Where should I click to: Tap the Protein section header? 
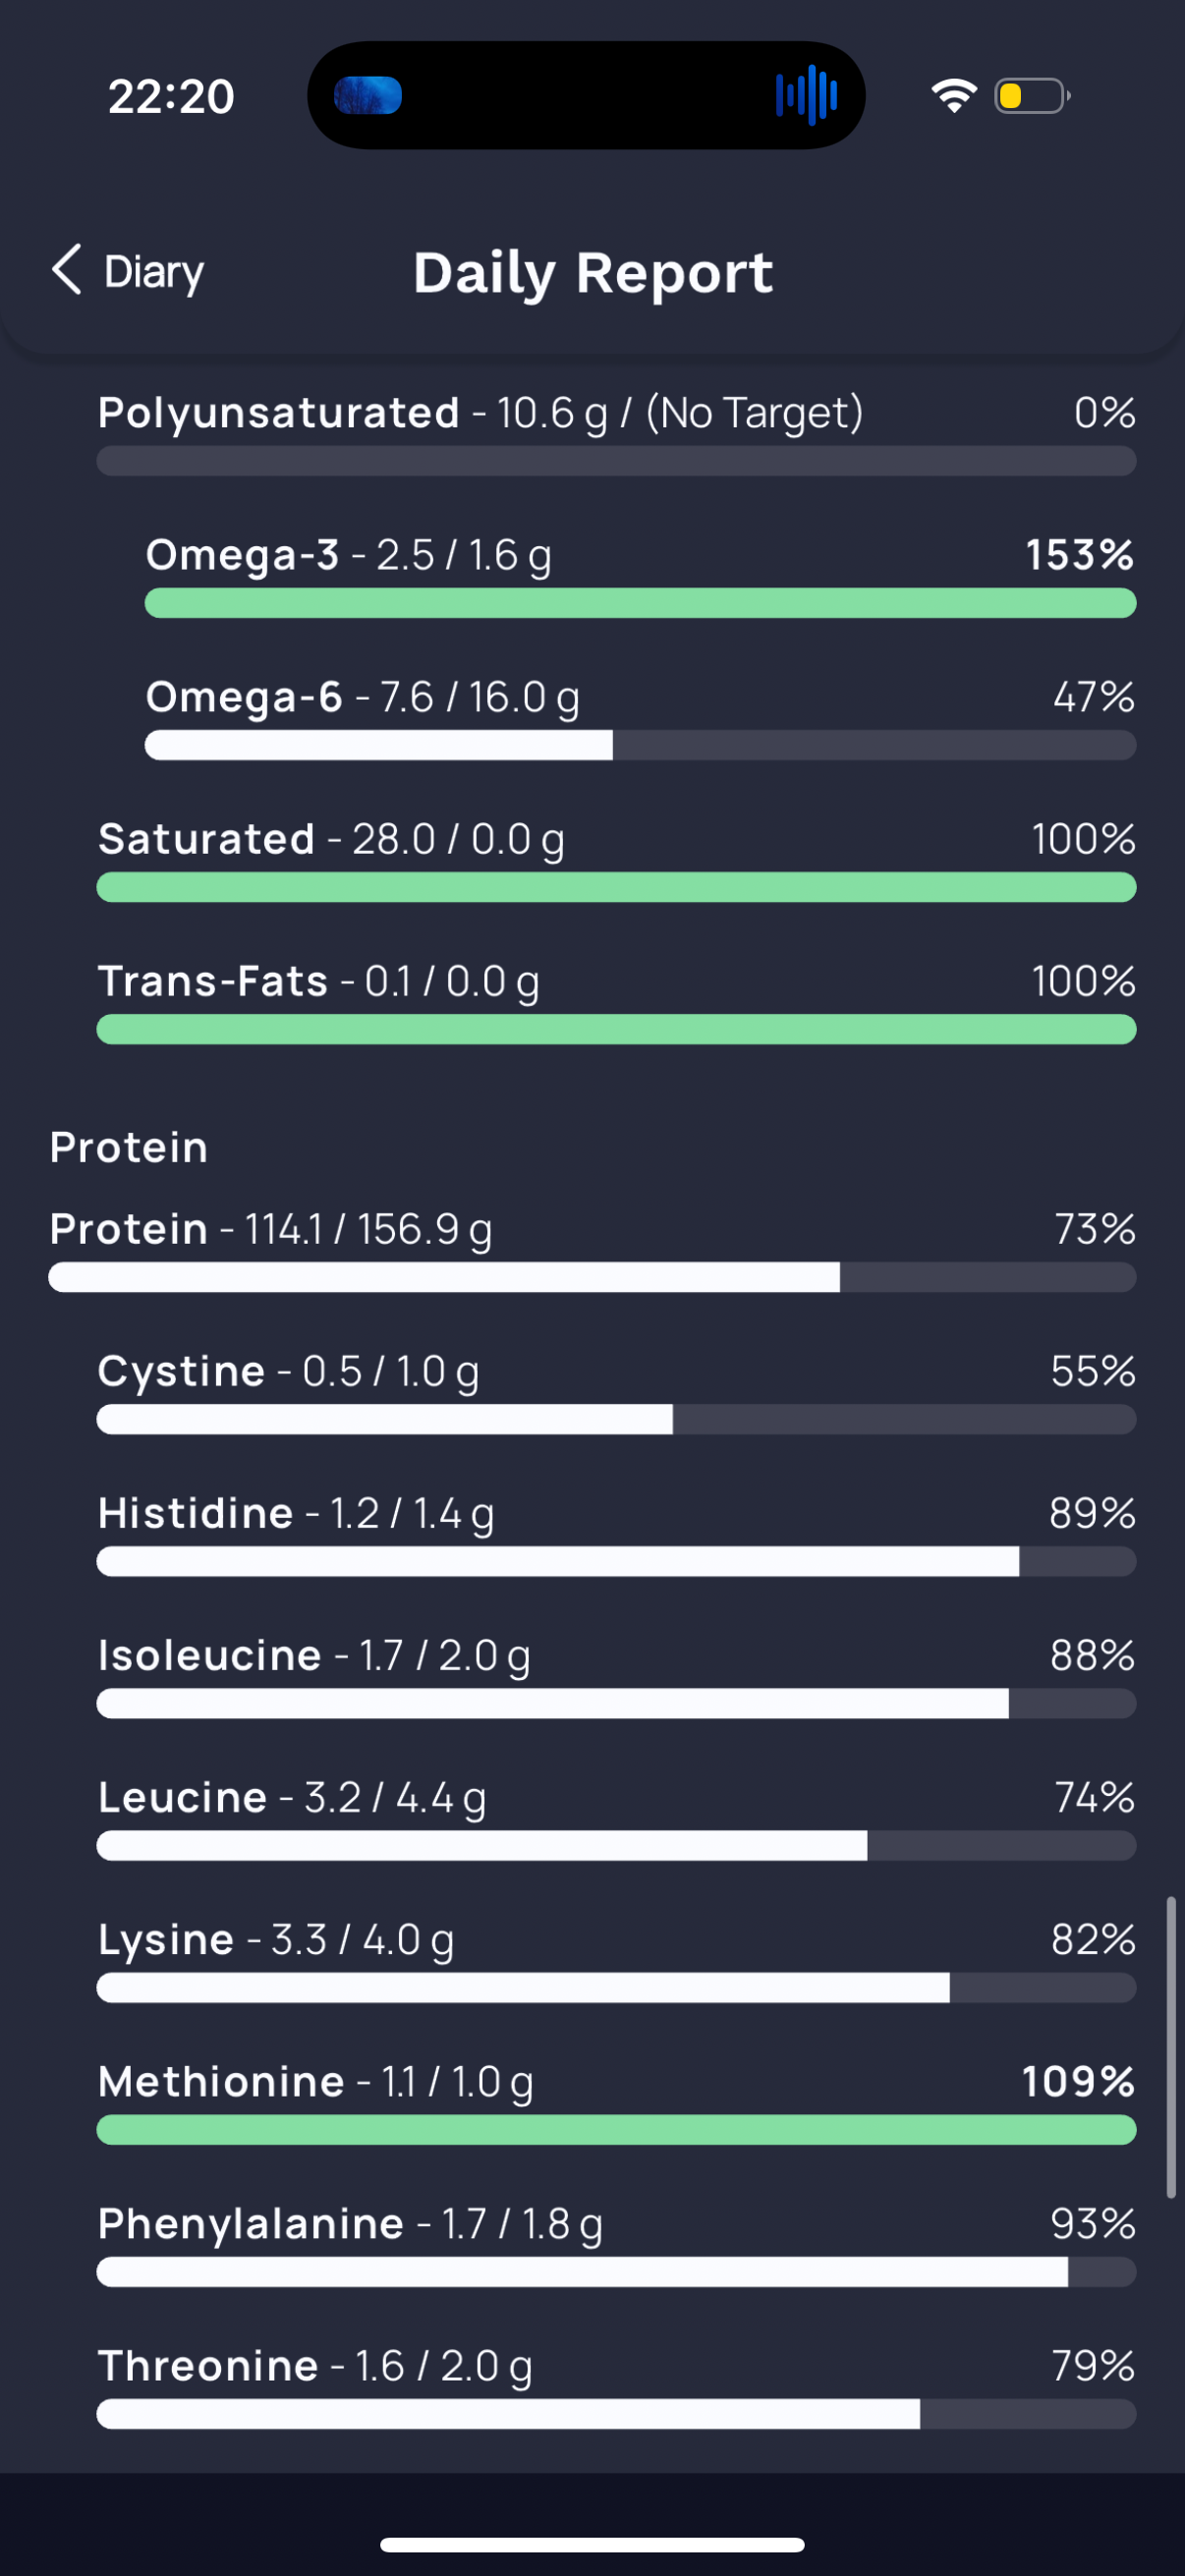pos(129,1147)
